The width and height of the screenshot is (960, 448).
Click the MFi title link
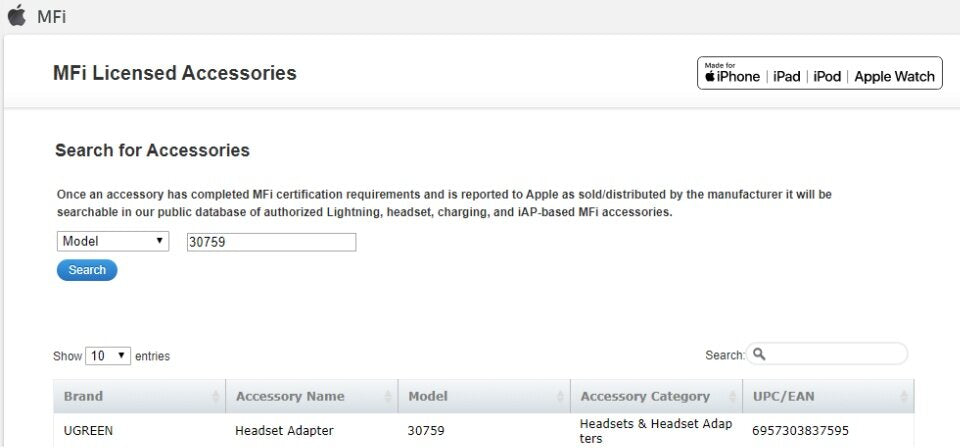coord(51,16)
